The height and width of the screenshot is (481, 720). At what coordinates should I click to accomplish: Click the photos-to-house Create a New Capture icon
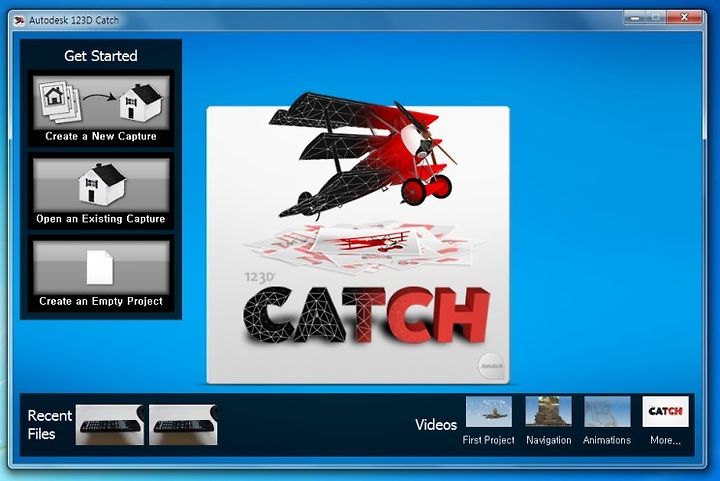(101, 102)
